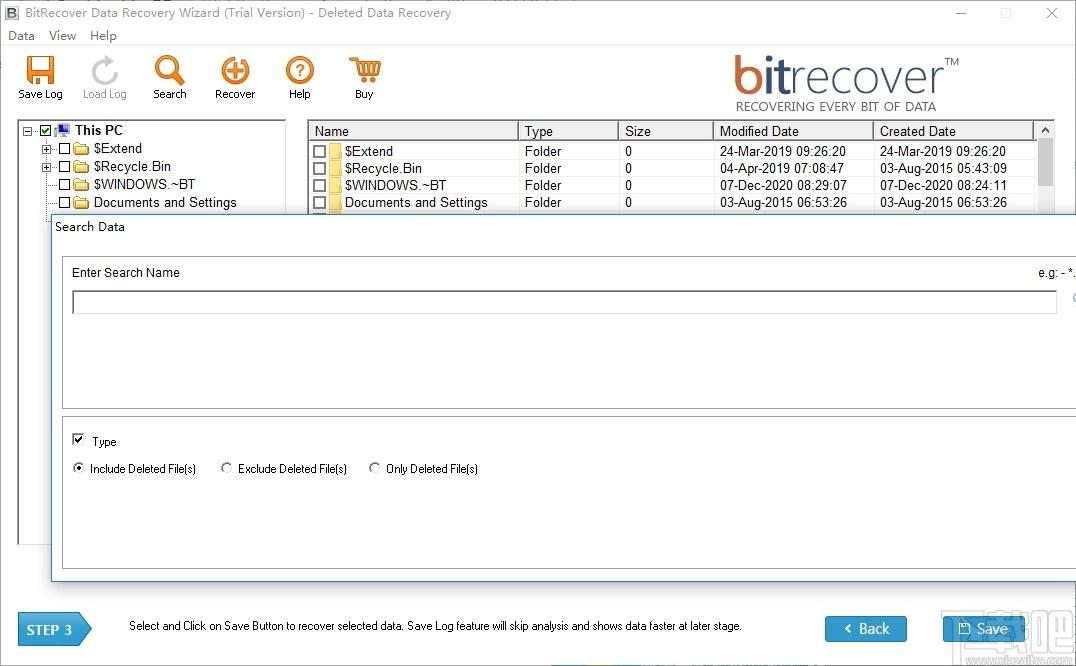The image size is (1076, 666).
Task: Click the This PC computer icon
Action: pos(63,130)
